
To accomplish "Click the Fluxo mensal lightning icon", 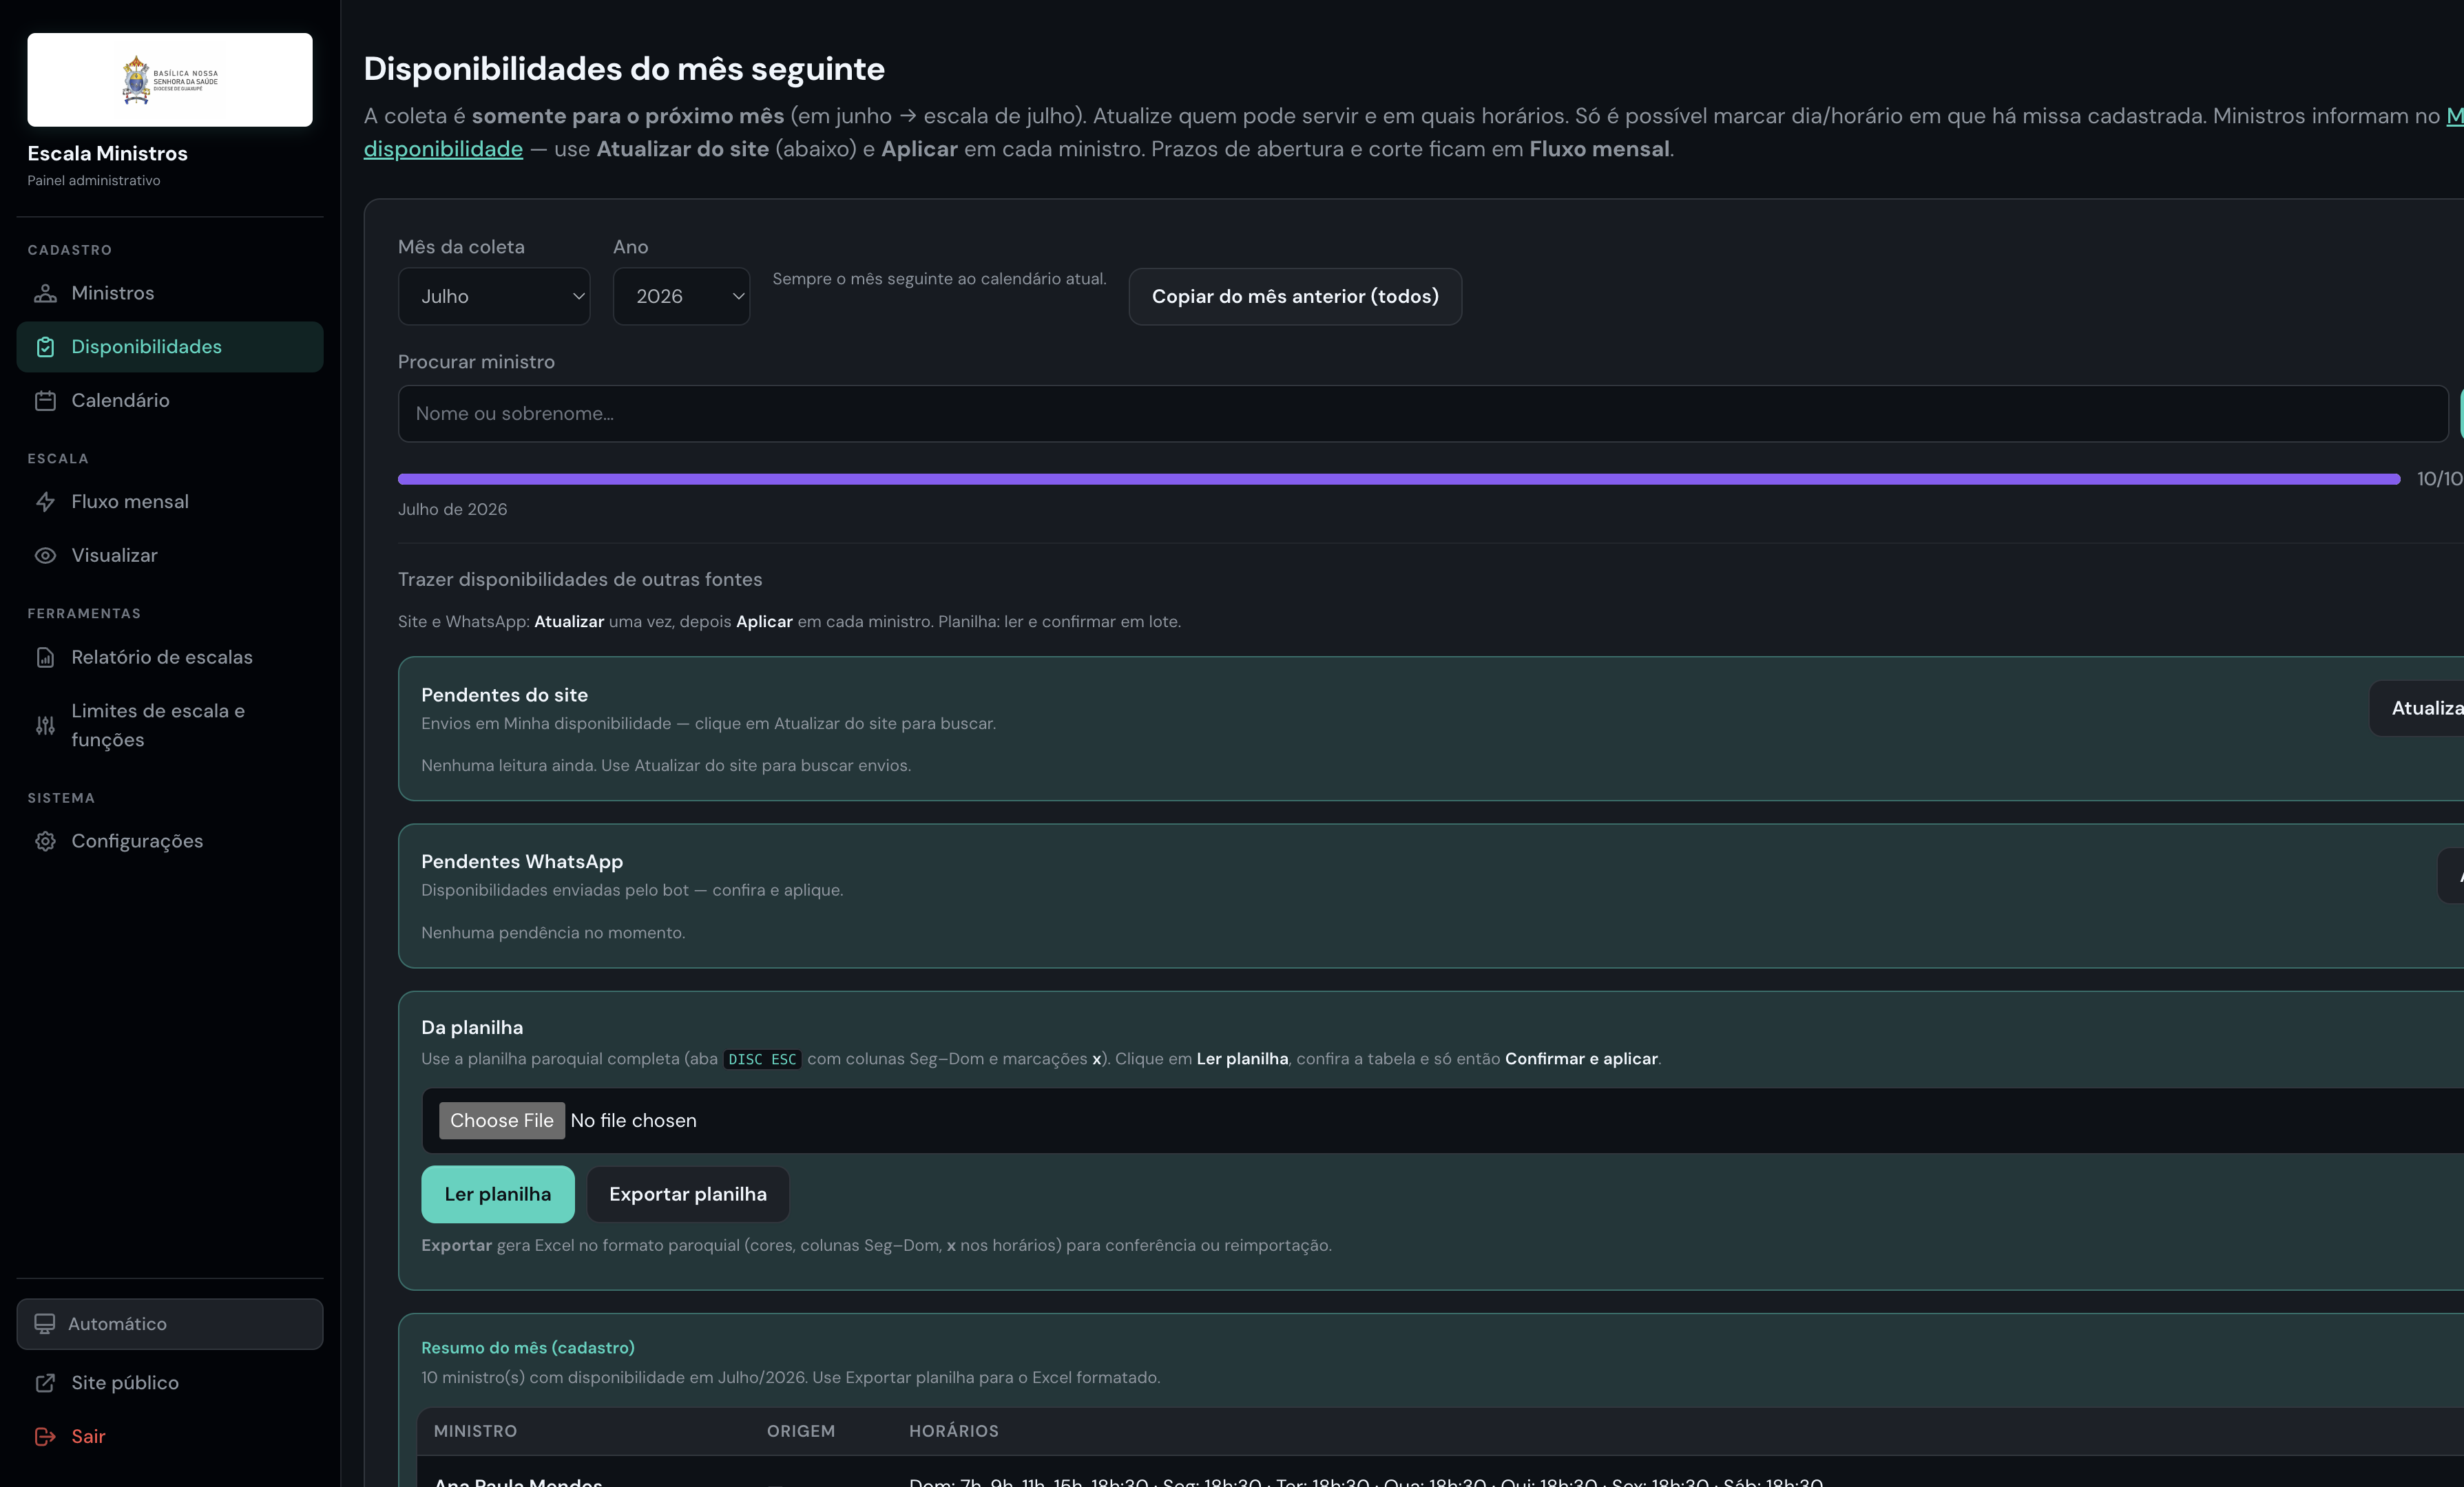I will pyautogui.click(x=45, y=502).
